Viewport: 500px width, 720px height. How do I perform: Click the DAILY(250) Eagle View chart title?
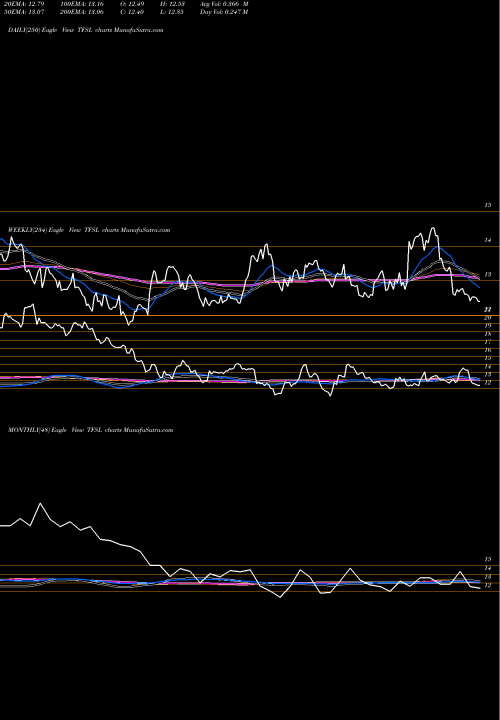click(85, 30)
